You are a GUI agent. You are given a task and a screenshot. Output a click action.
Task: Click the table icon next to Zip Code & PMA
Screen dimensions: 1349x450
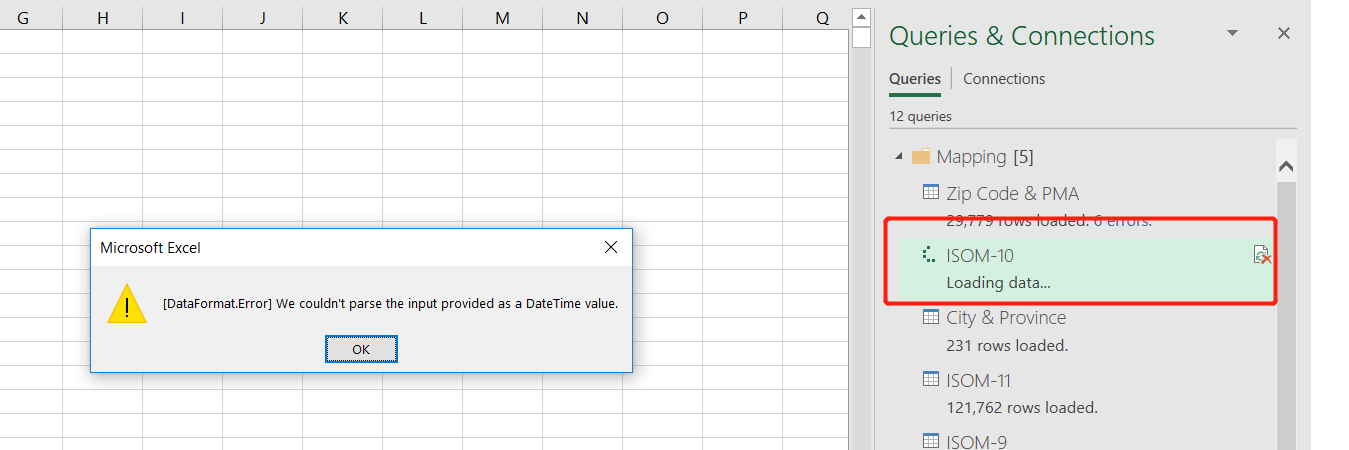[x=930, y=193]
